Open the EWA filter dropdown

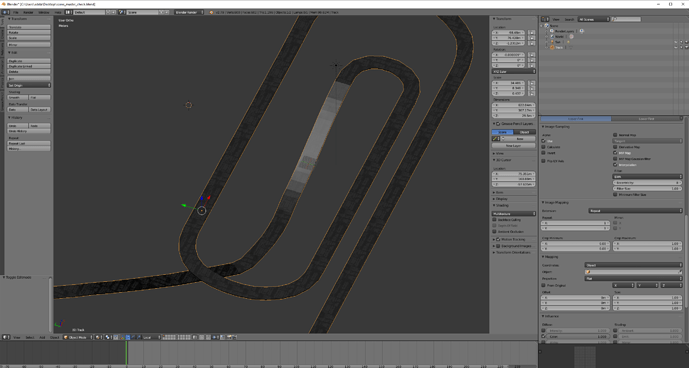(647, 176)
